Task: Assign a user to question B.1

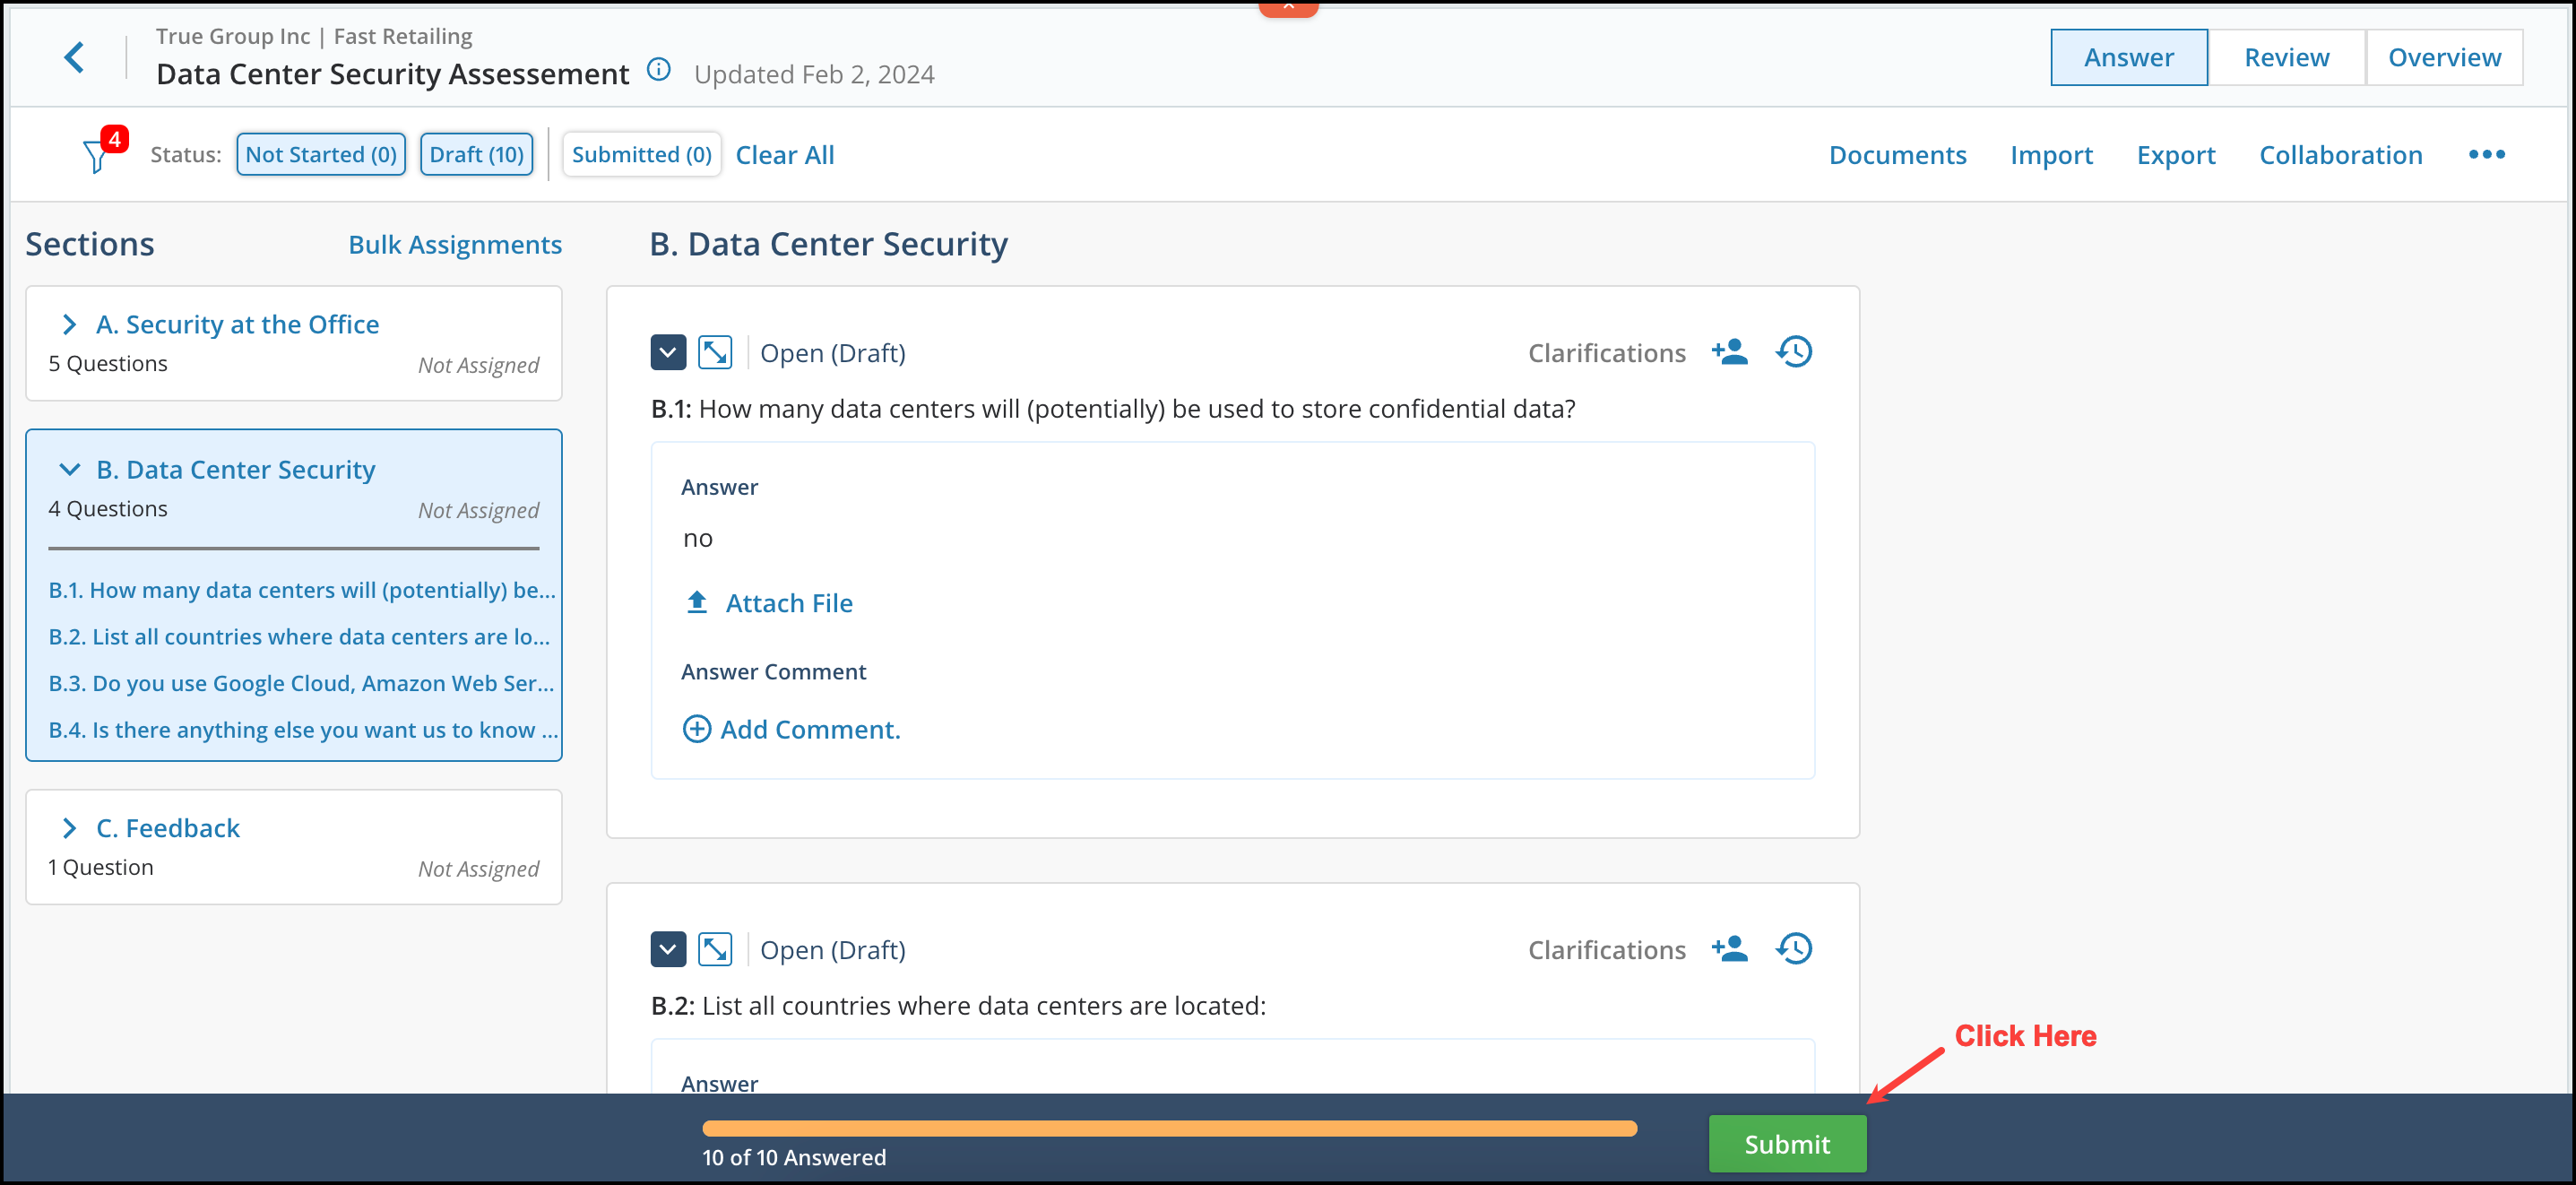Action: [x=1731, y=352]
